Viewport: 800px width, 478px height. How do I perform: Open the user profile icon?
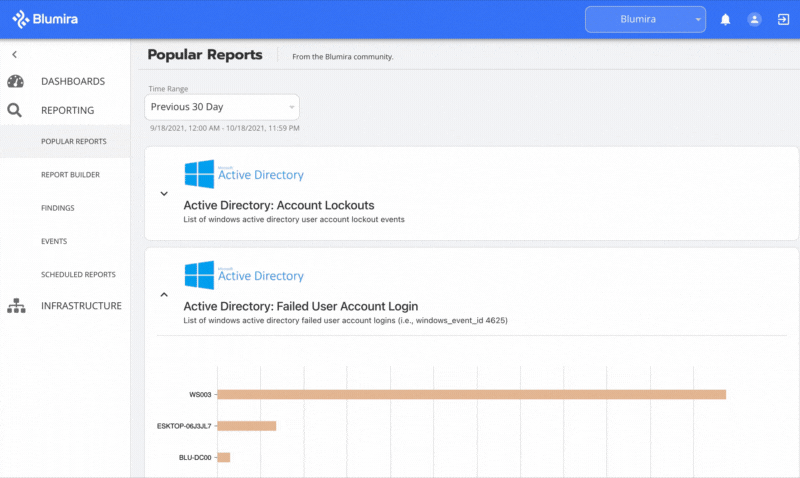pos(754,19)
